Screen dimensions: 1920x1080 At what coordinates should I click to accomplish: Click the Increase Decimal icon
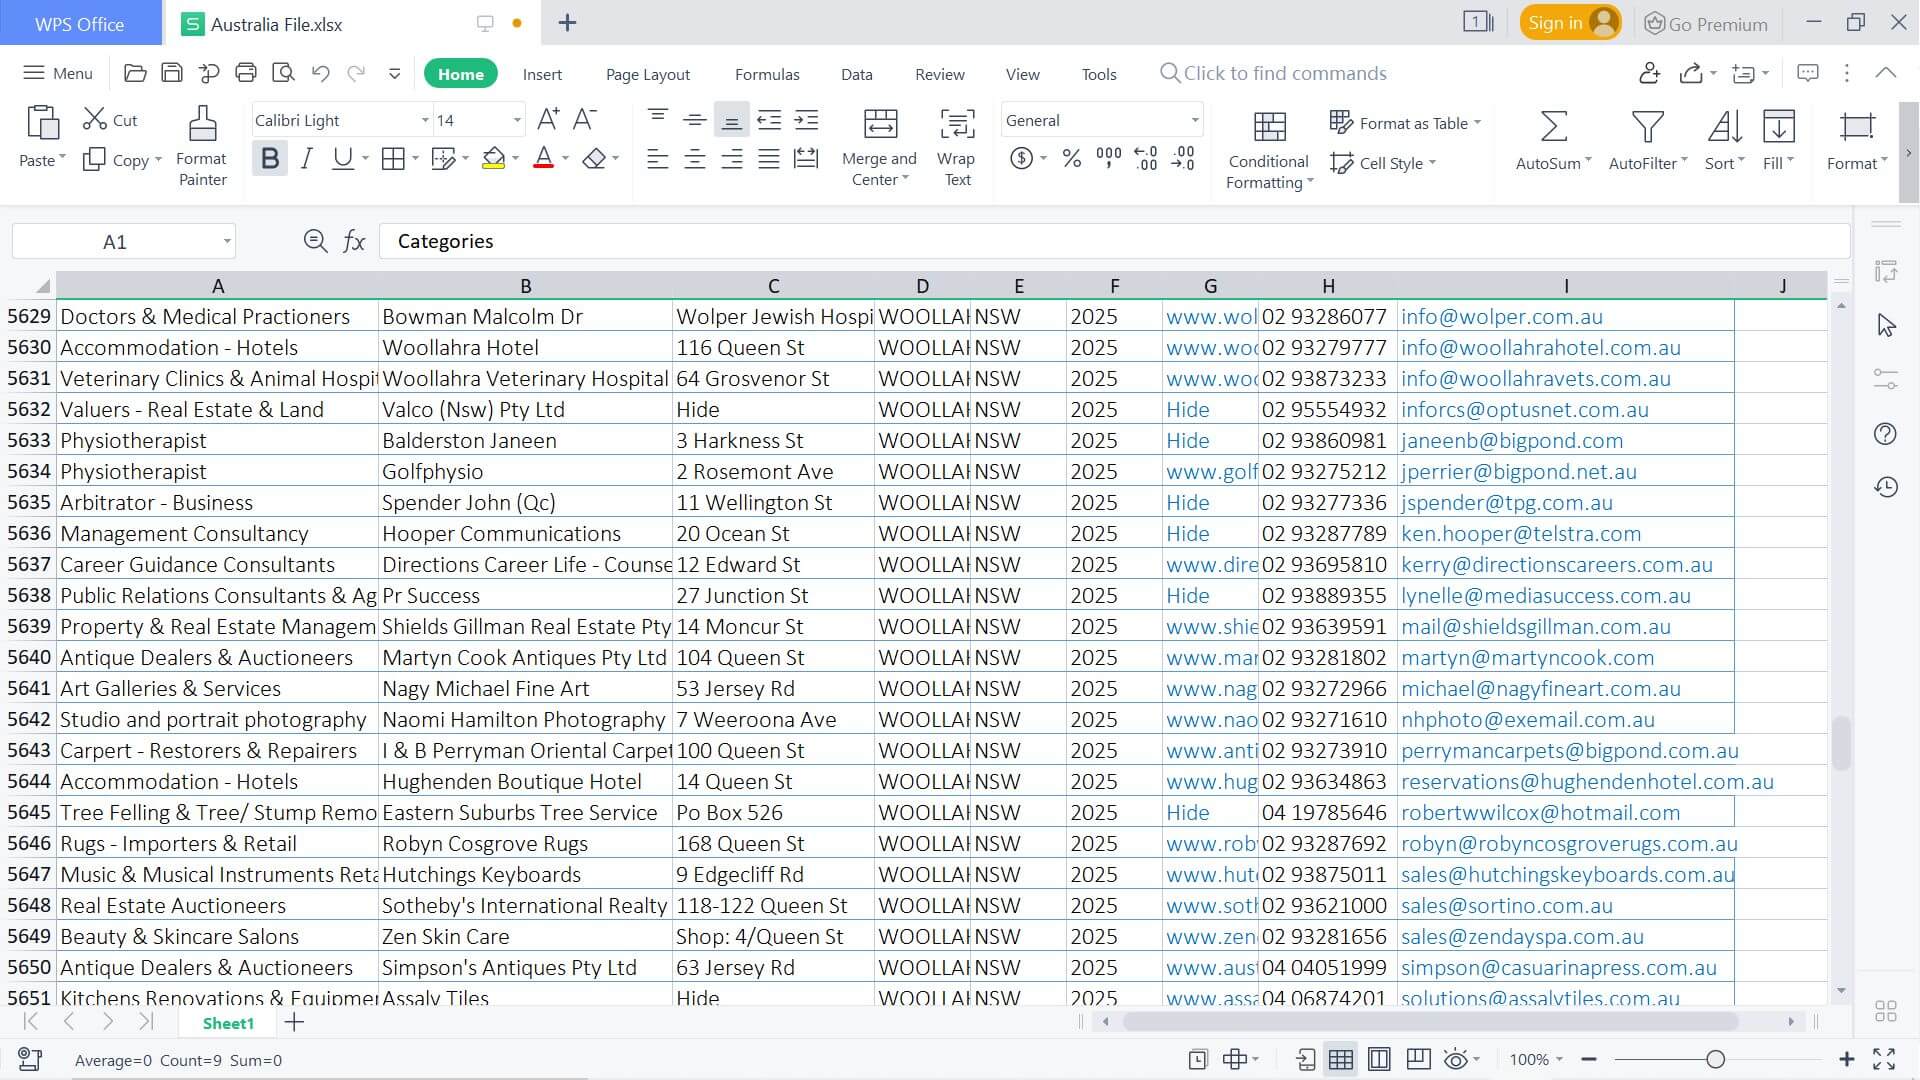pyautogui.click(x=1145, y=157)
